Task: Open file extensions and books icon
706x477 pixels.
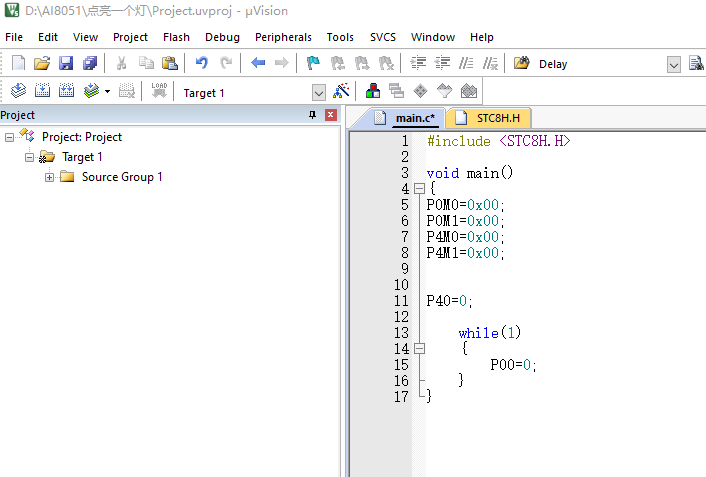Action: tap(373, 91)
